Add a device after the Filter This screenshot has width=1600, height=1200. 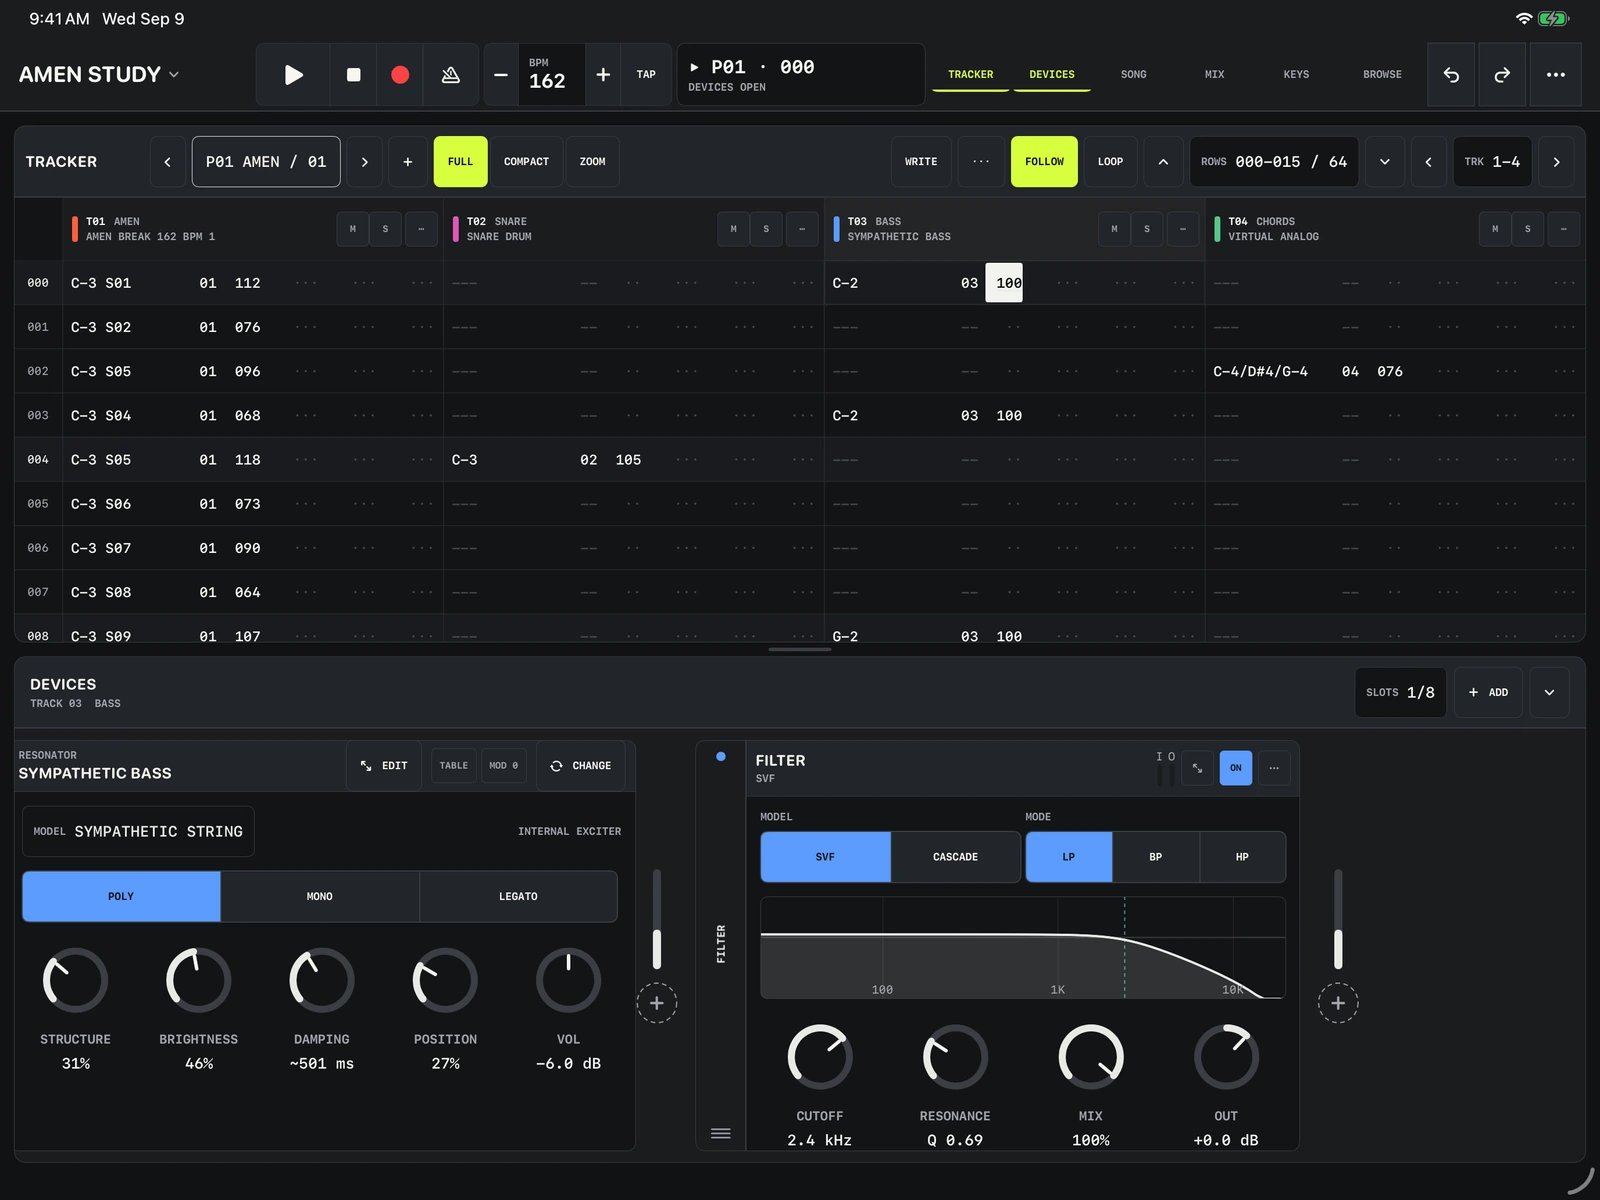click(1338, 1003)
